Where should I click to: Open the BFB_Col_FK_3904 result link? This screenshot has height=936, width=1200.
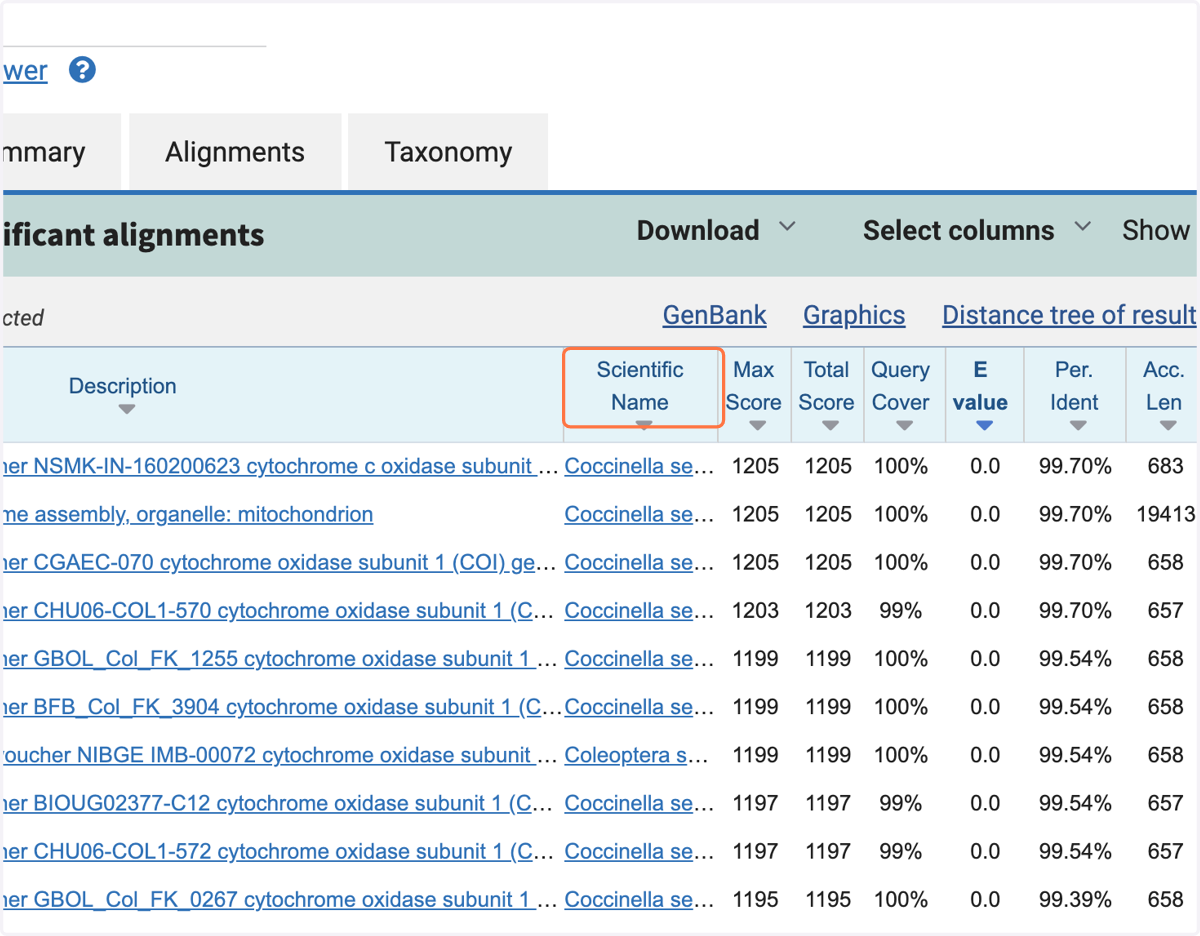(281, 706)
